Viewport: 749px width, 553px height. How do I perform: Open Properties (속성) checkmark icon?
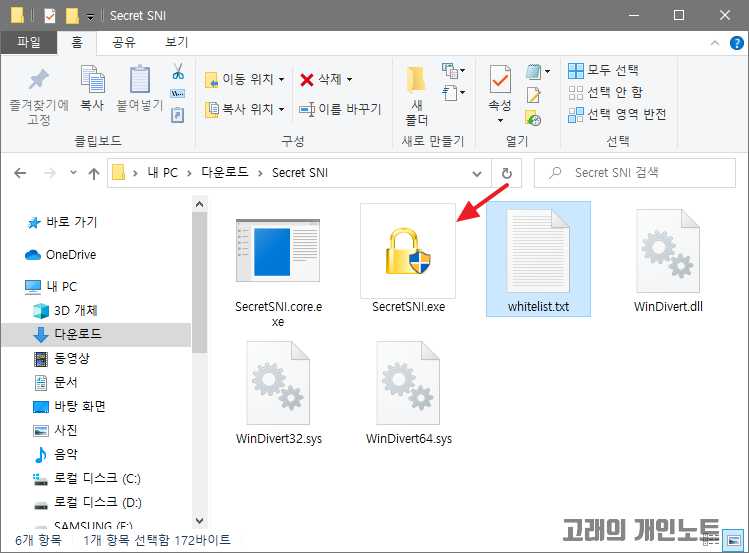coord(500,80)
